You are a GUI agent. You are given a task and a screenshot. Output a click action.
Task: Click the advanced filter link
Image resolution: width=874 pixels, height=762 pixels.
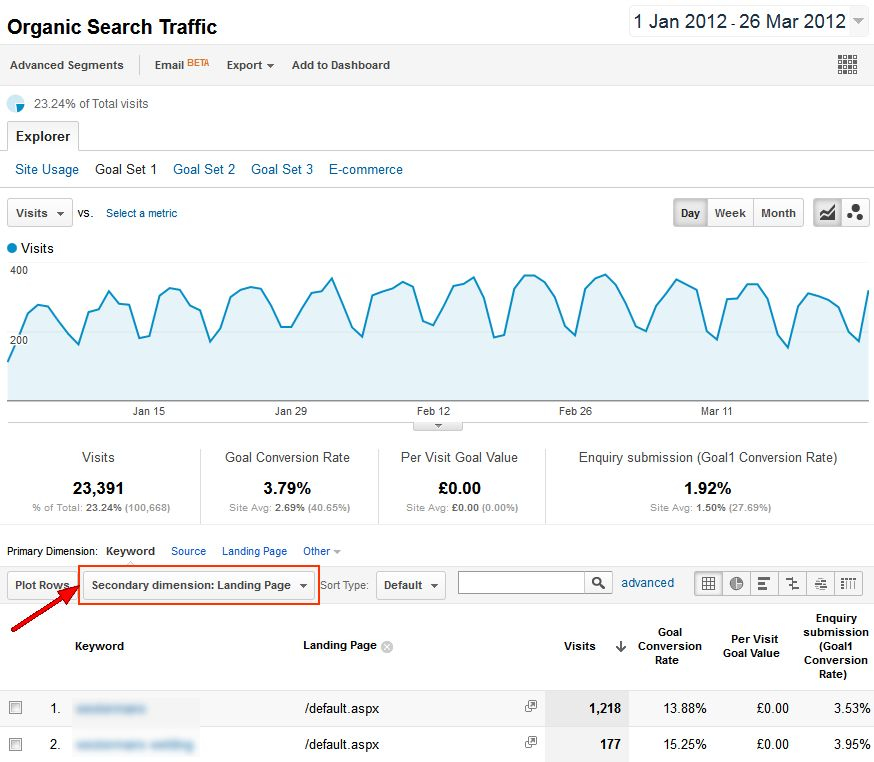click(647, 583)
